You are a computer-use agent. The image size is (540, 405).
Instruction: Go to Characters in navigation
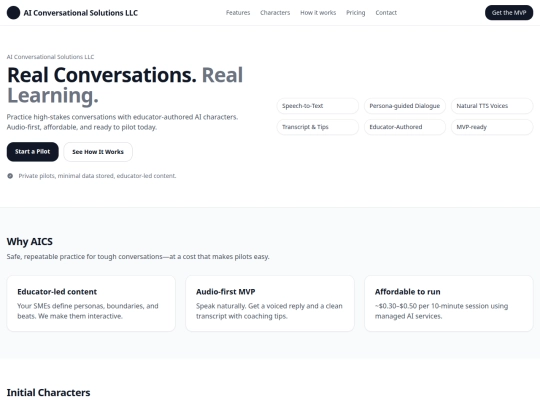tap(275, 13)
